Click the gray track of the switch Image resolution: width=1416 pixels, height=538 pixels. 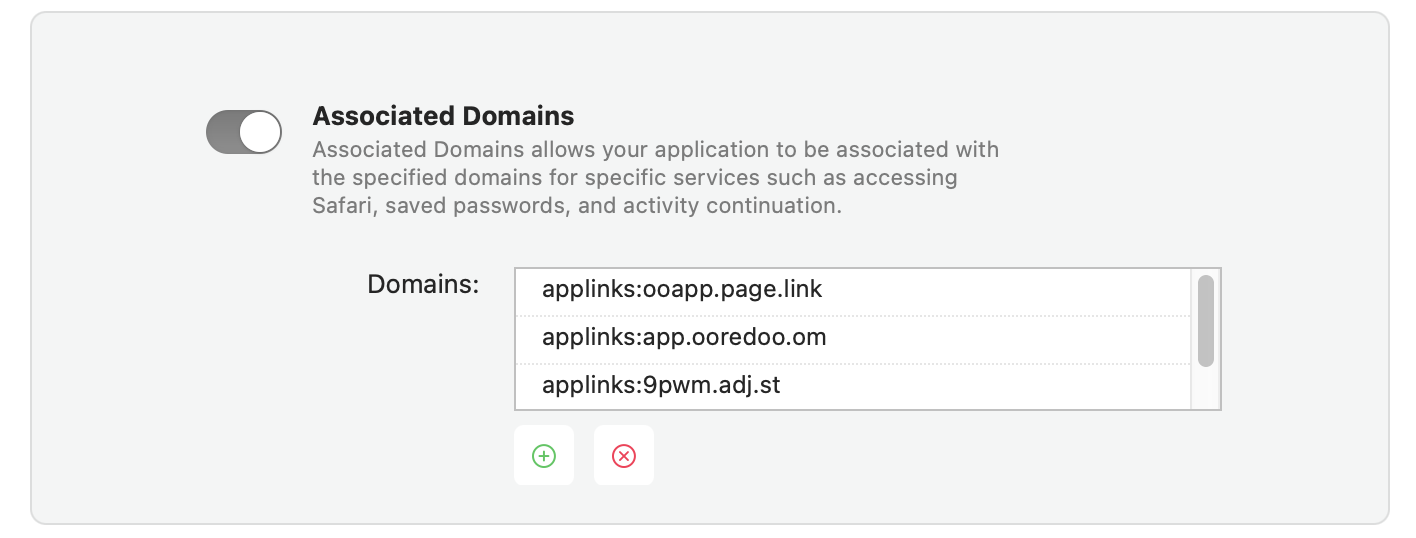tap(222, 132)
